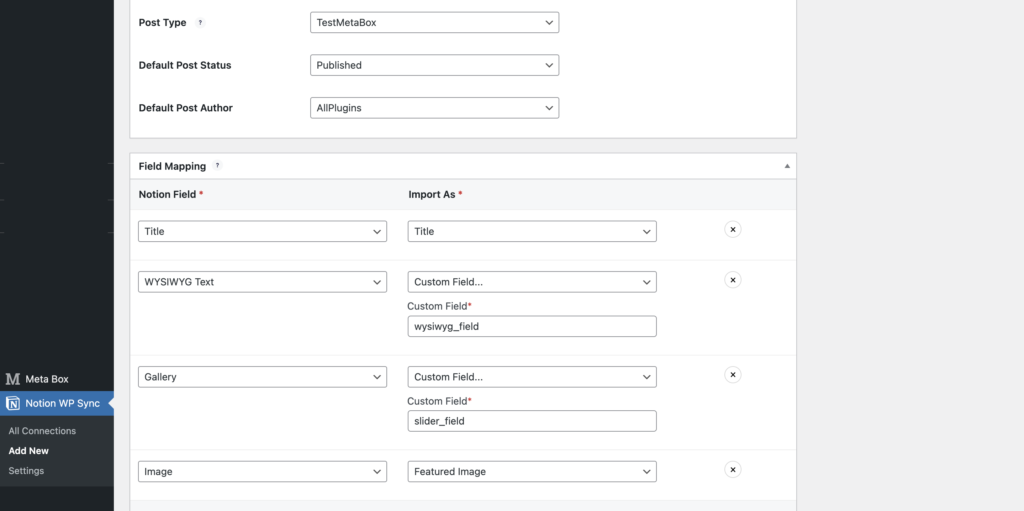The image size is (1024, 511).
Task: Click the wysiwyg_field custom field input
Action: (532, 327)
